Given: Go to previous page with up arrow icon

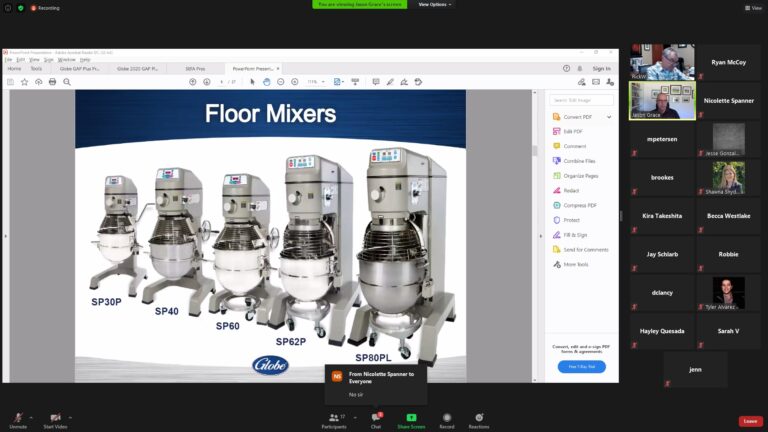Looking at the screenshot, I should (192, 82).
